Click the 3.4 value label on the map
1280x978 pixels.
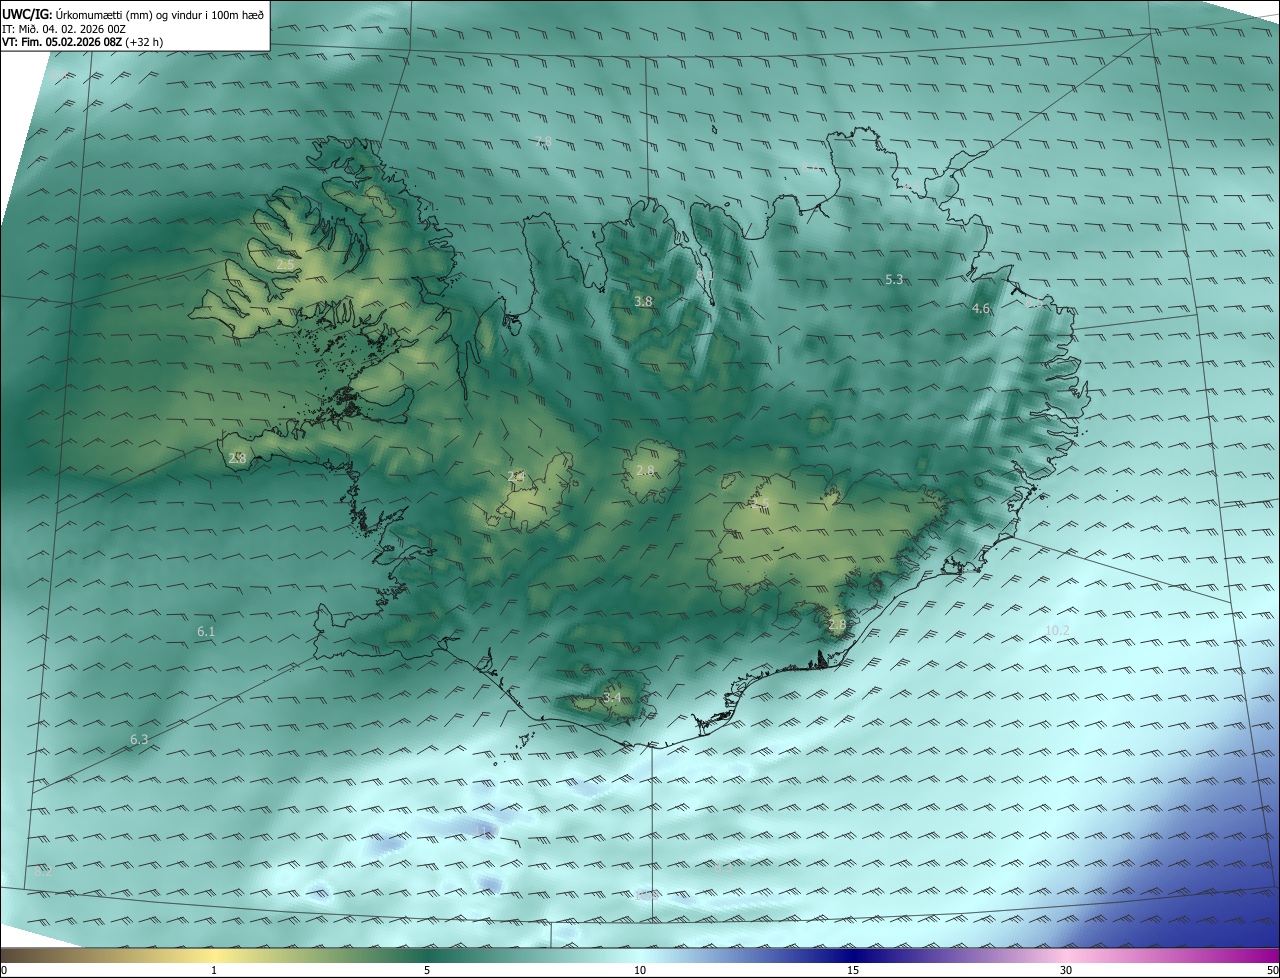(612, 697)
